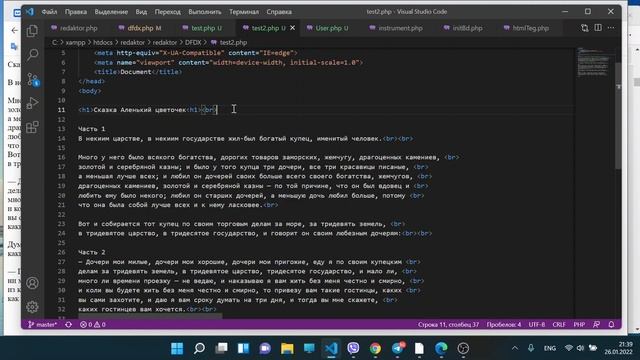
Task: Open Google Chrome from taskbar
Action: click(x=376, y=348)
